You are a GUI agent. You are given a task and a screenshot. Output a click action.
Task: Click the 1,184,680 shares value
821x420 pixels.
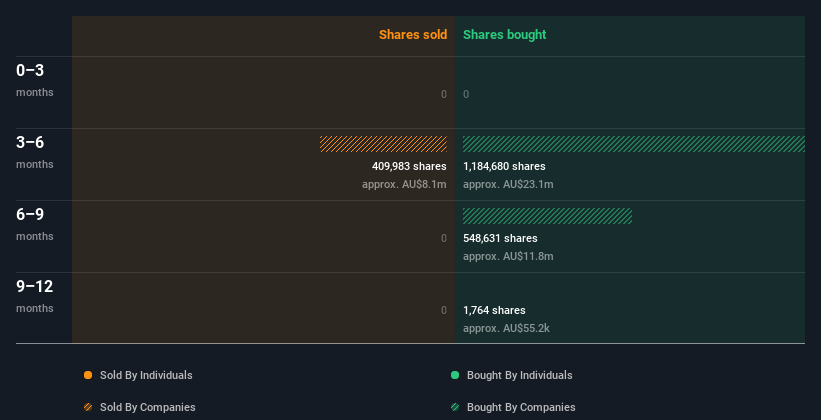coord(504,166)
